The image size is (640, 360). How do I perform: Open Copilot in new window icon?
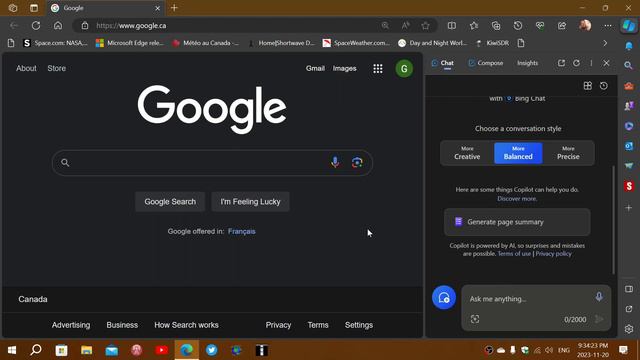(561, 63)
